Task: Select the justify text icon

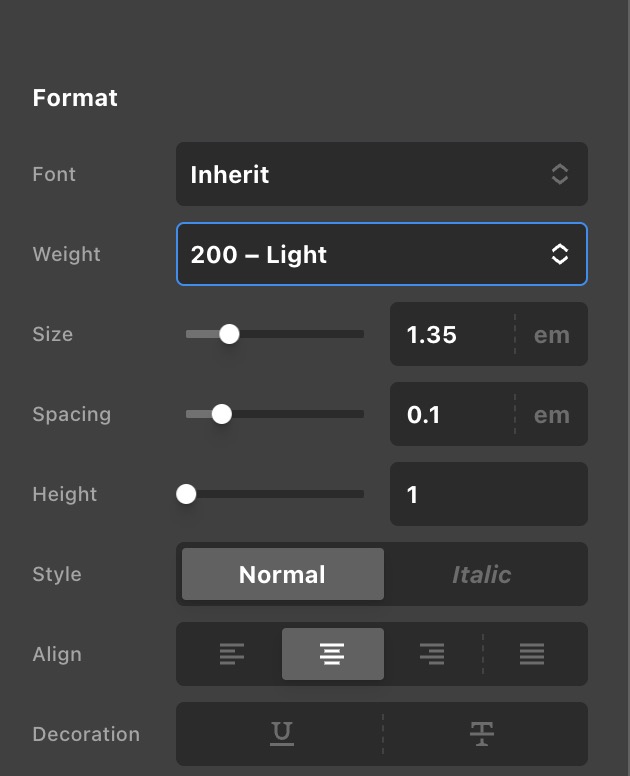Action: (x=532, y=655)
